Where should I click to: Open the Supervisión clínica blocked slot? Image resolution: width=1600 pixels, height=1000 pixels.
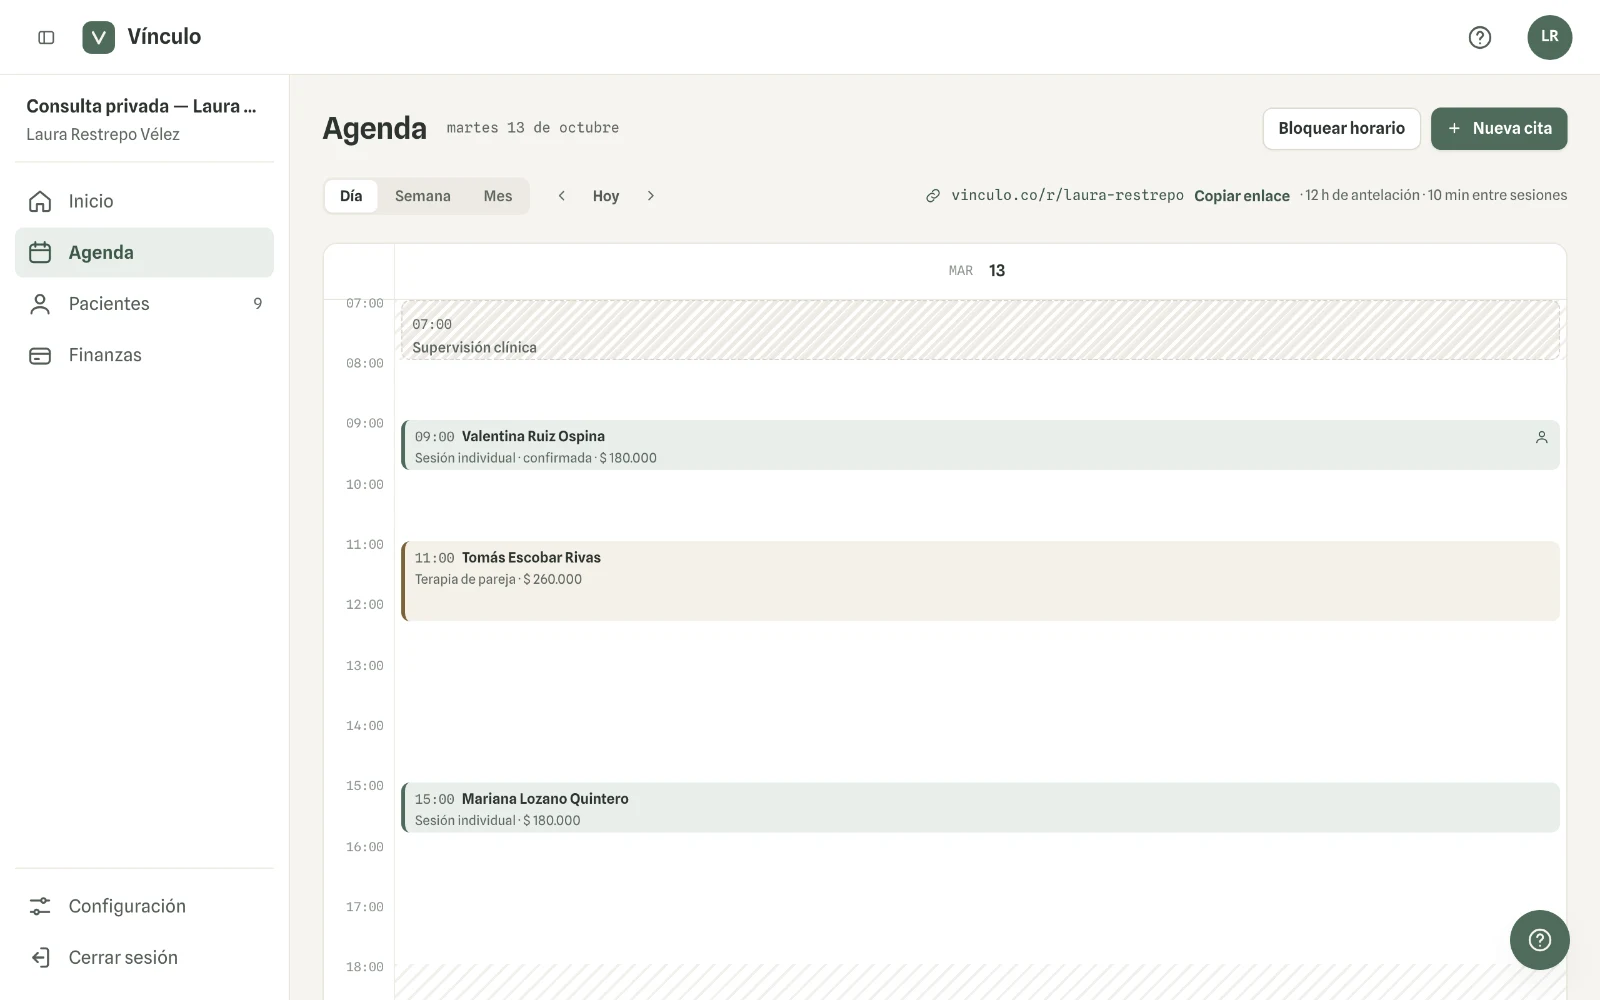(980, 330)
